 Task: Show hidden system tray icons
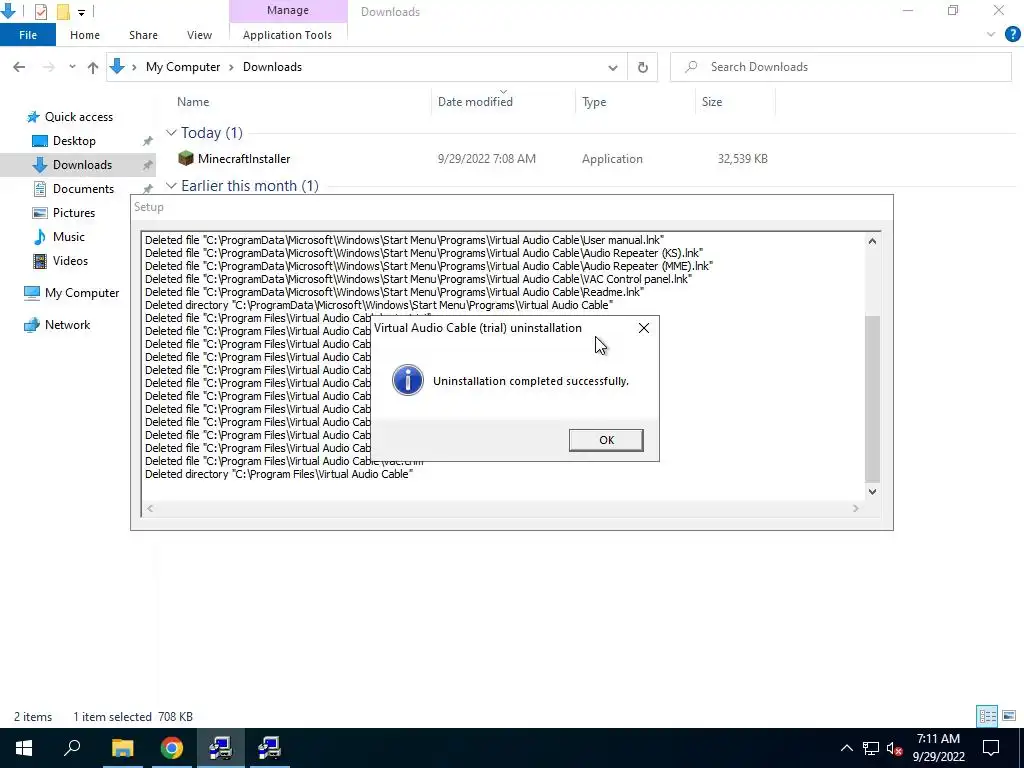click(846, 748)
